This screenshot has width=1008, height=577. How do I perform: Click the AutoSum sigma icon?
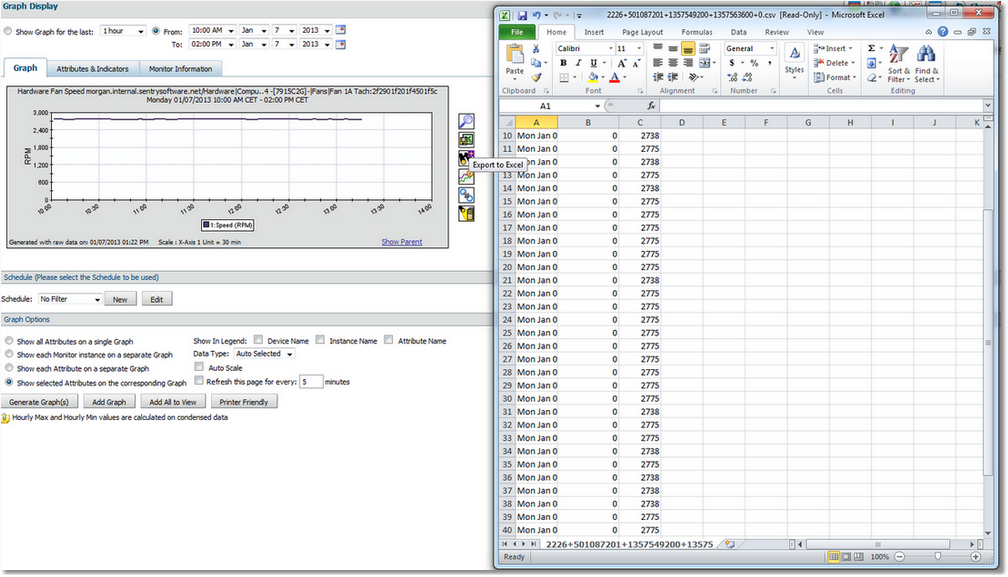coord(871,48)
